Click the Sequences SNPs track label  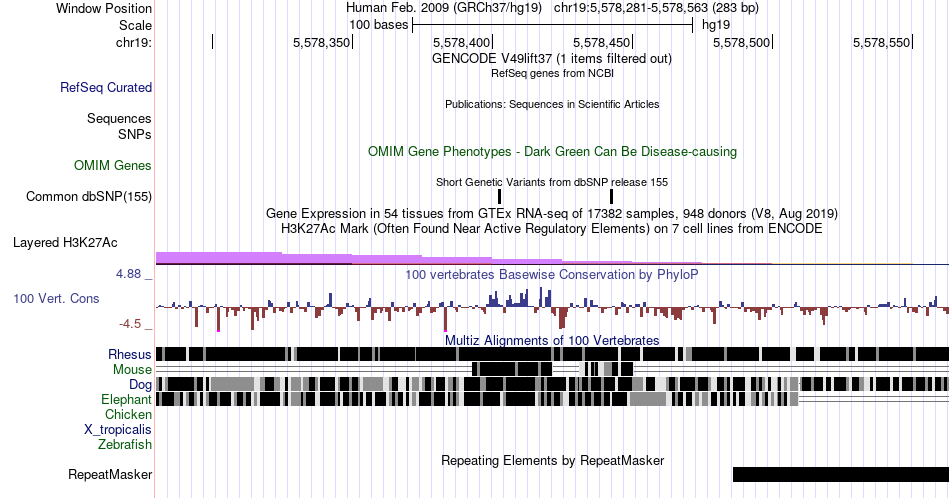tap(119, 126)
